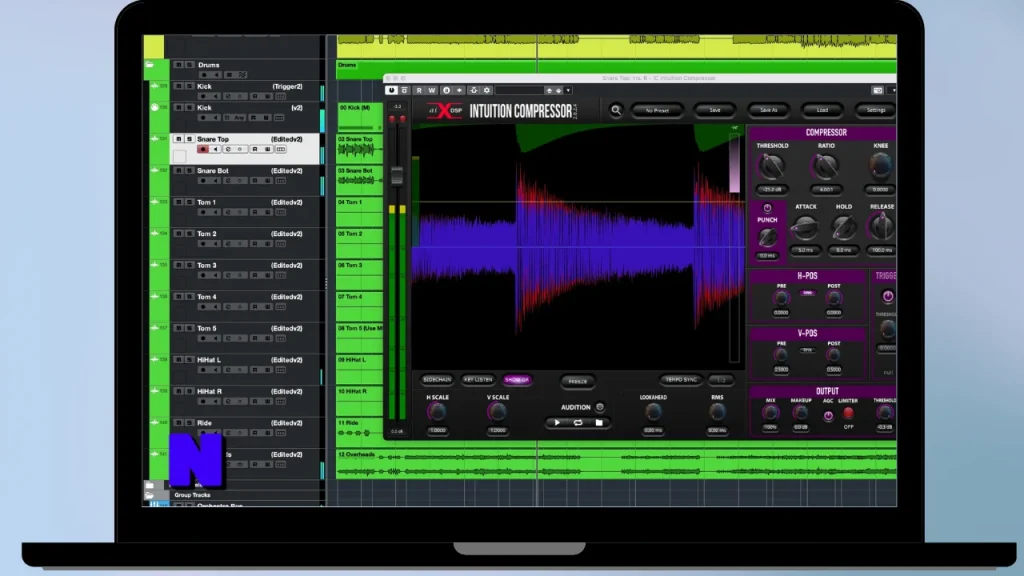Click the Audition play button

(x=557, y=423)
